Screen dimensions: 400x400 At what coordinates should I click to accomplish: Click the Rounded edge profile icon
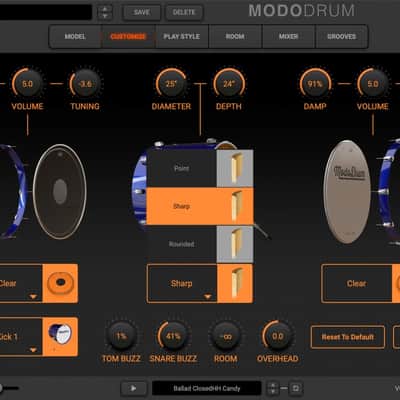pyautogui.click(x=235, y=244)
